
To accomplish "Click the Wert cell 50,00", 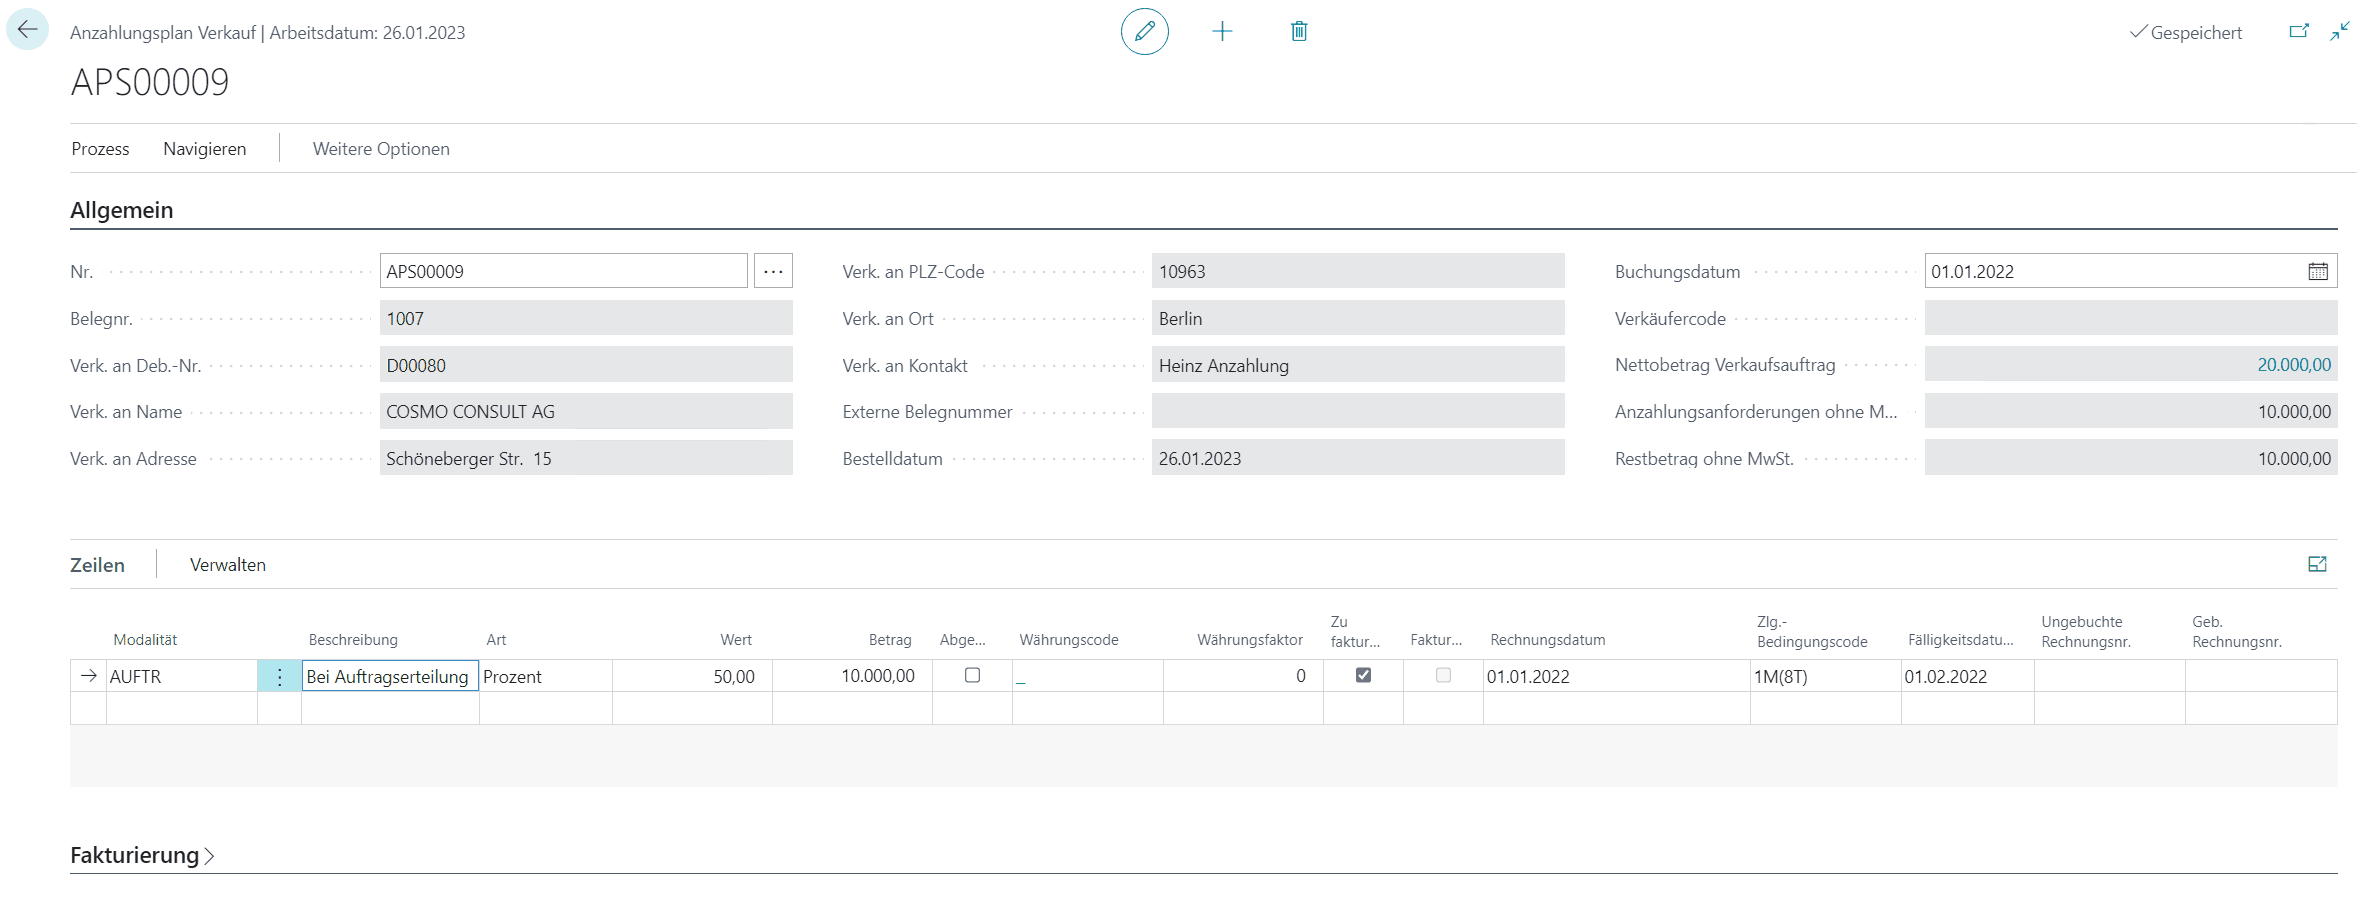I will tap(692, 676).
